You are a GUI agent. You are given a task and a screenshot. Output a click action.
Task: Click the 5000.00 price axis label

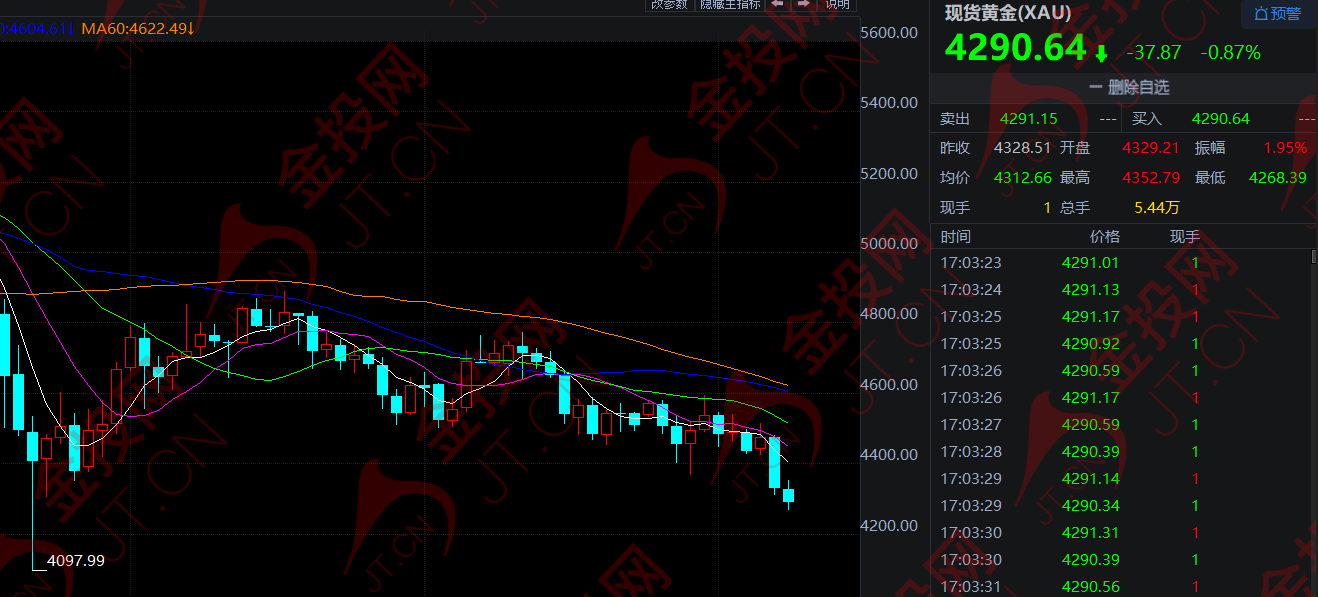pyautogui.click(x=889, y=244)
